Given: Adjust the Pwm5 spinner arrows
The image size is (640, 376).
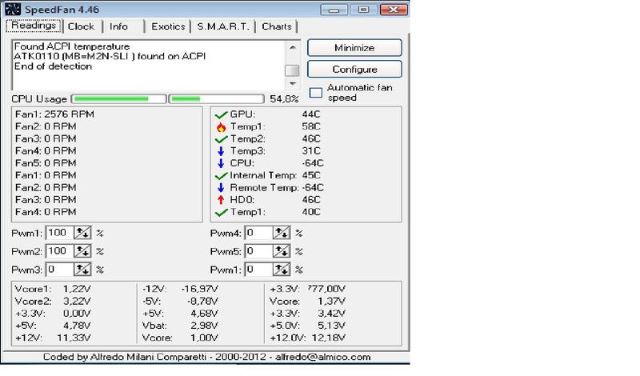Looking at the screenshot, I should (x=281, y=251).
